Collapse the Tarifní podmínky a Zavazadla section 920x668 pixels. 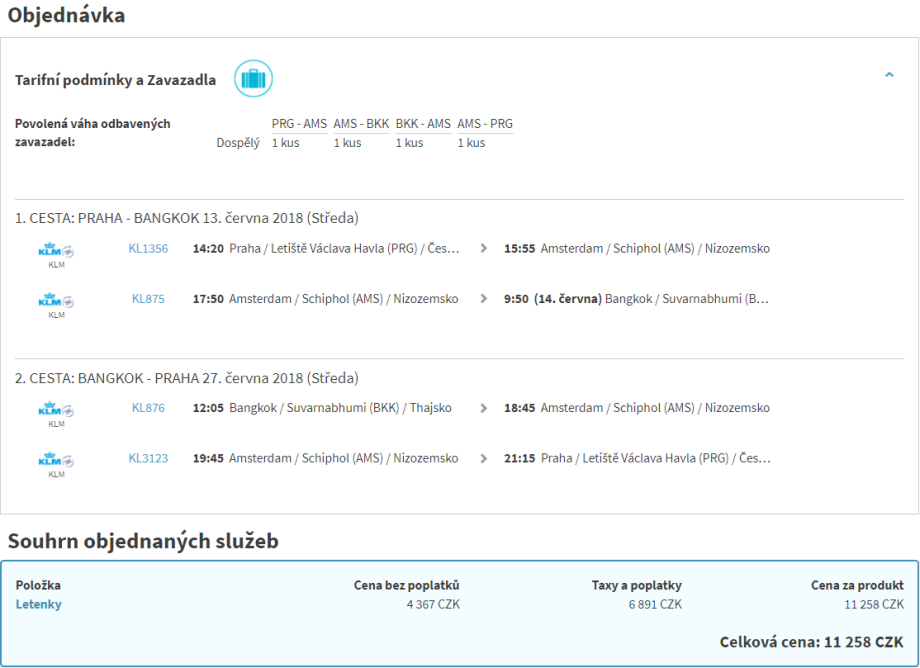(889, 75)
